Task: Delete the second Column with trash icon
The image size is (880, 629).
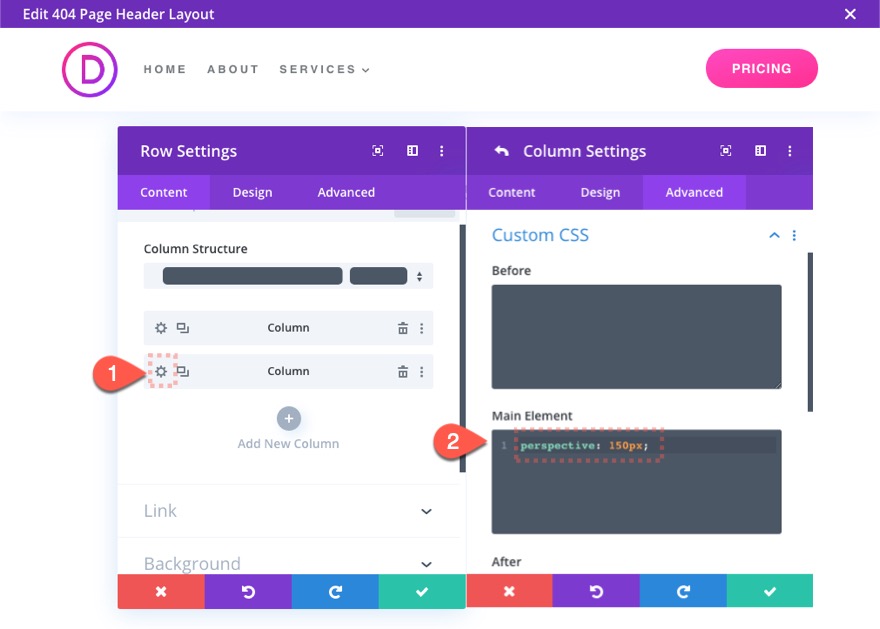Action: [403, 371]
